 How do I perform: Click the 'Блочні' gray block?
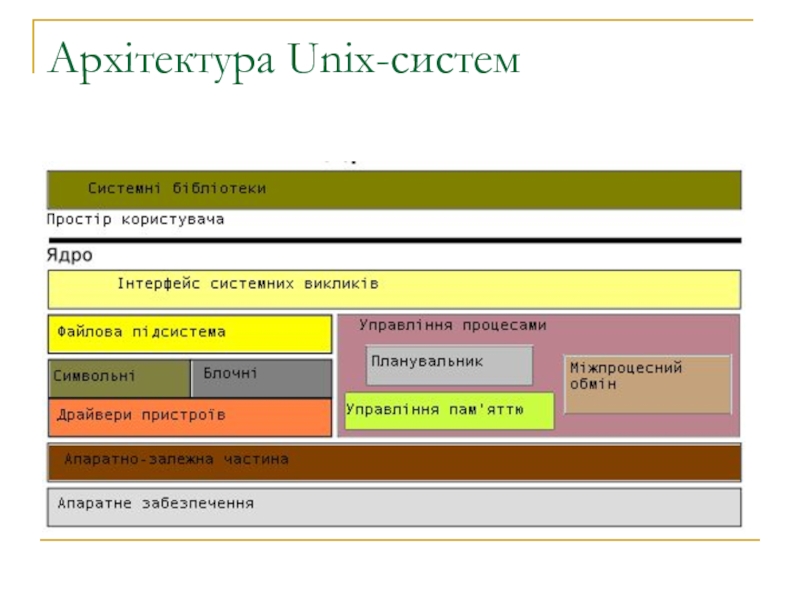pyautogui.click(x=261, y=378)
